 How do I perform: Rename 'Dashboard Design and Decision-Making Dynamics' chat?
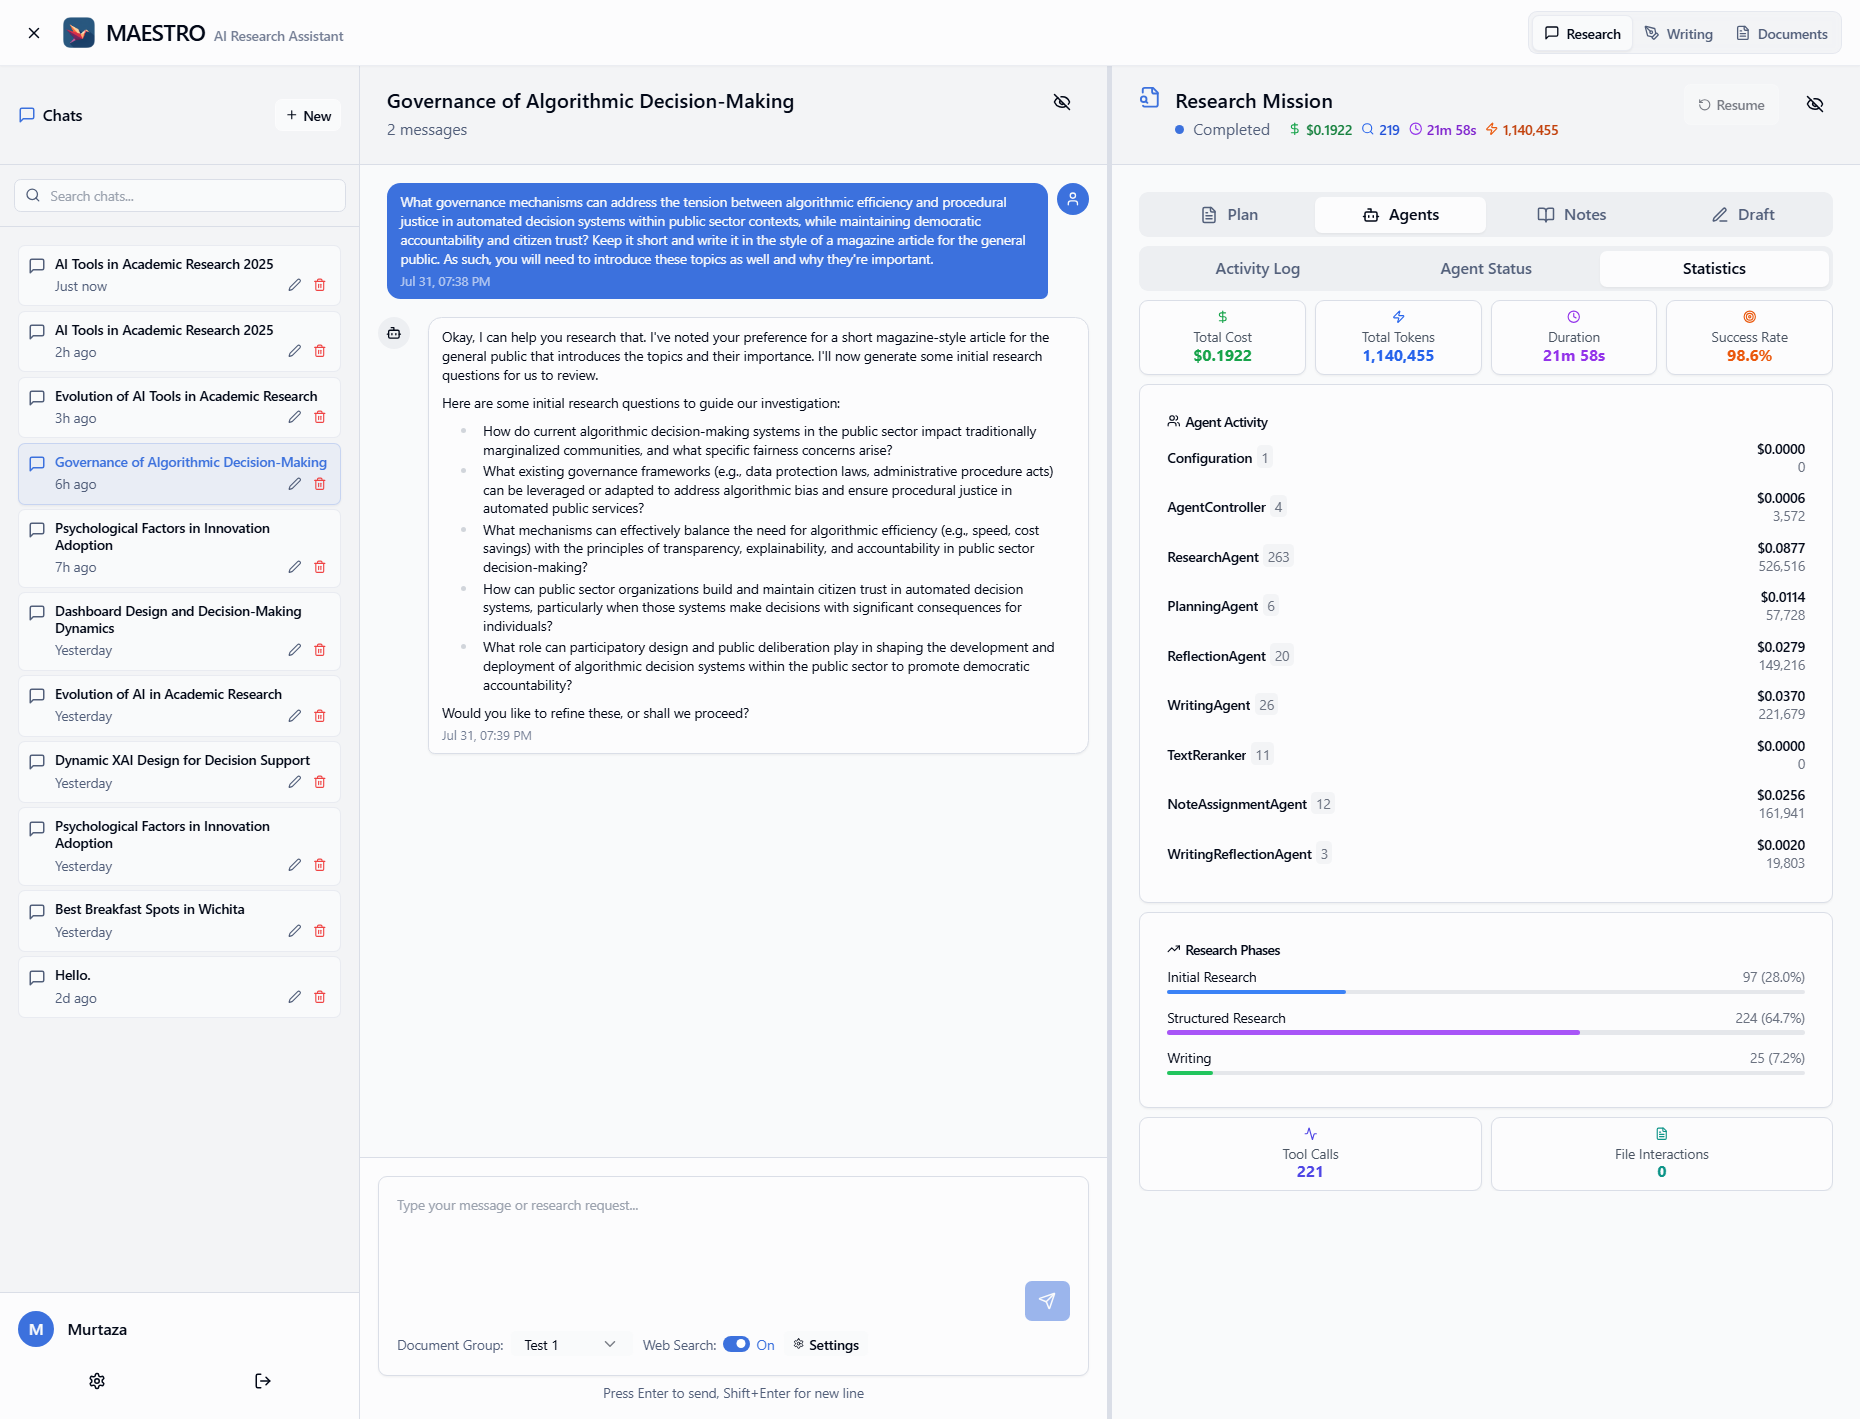(294, 650)
